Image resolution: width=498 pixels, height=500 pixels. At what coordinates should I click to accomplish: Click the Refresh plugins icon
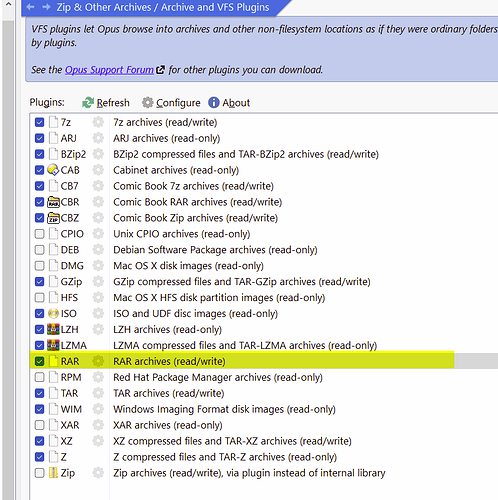88,103
